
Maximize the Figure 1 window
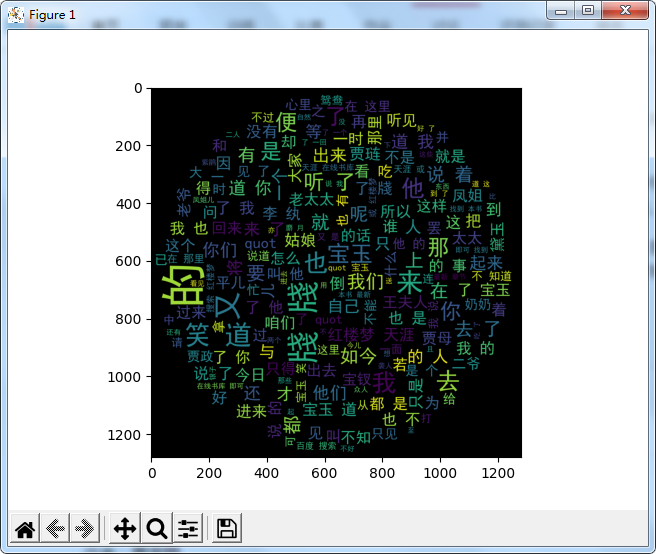tap(588, 10)
